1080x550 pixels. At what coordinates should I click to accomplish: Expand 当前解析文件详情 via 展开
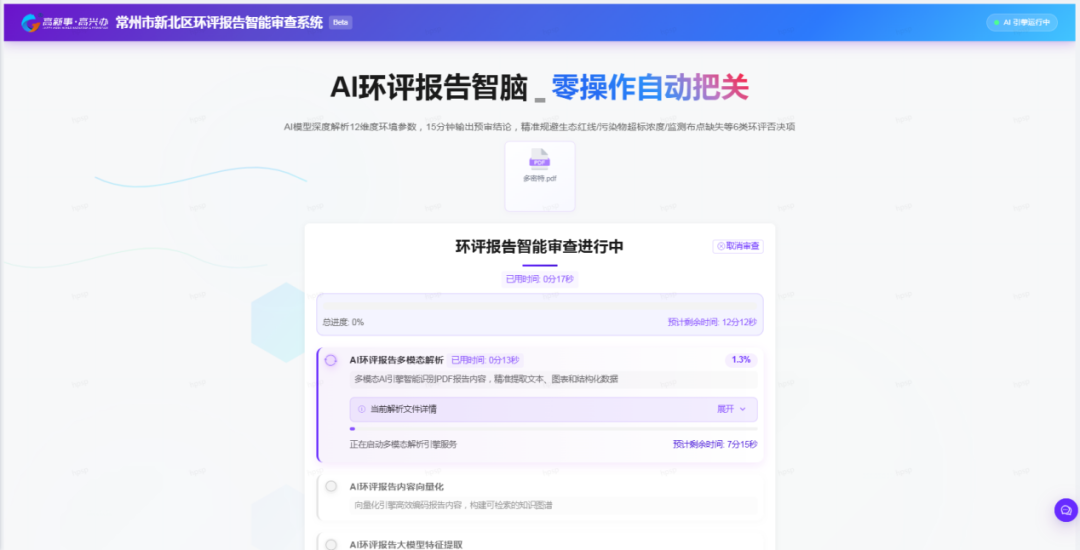725,409
